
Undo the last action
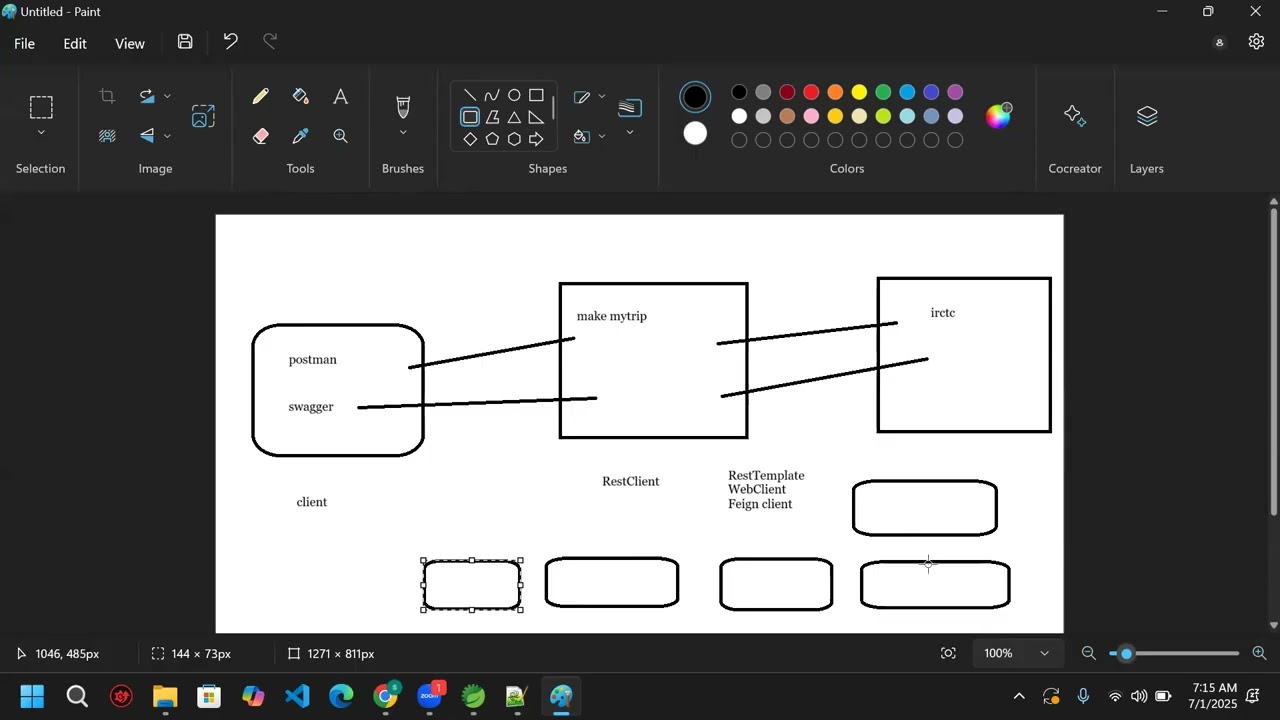pos(230,42)
